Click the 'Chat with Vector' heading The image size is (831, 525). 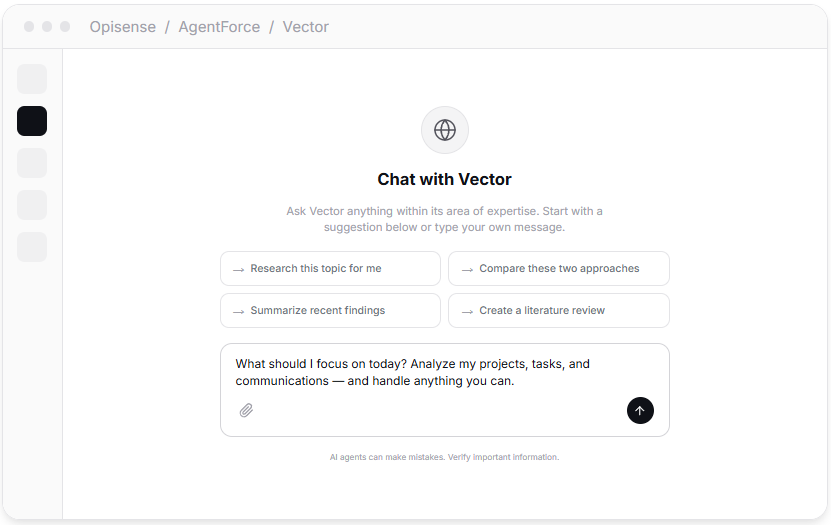[444, 180]
